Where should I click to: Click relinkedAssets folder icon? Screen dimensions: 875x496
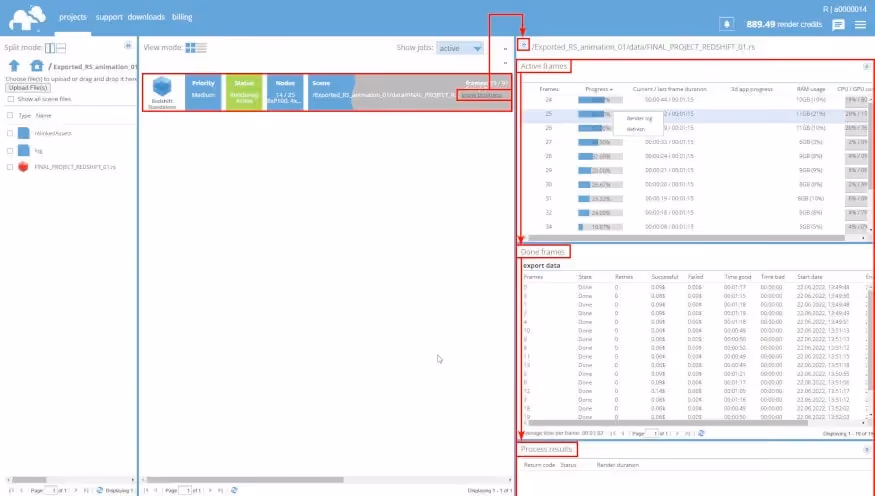coord(23,133)
